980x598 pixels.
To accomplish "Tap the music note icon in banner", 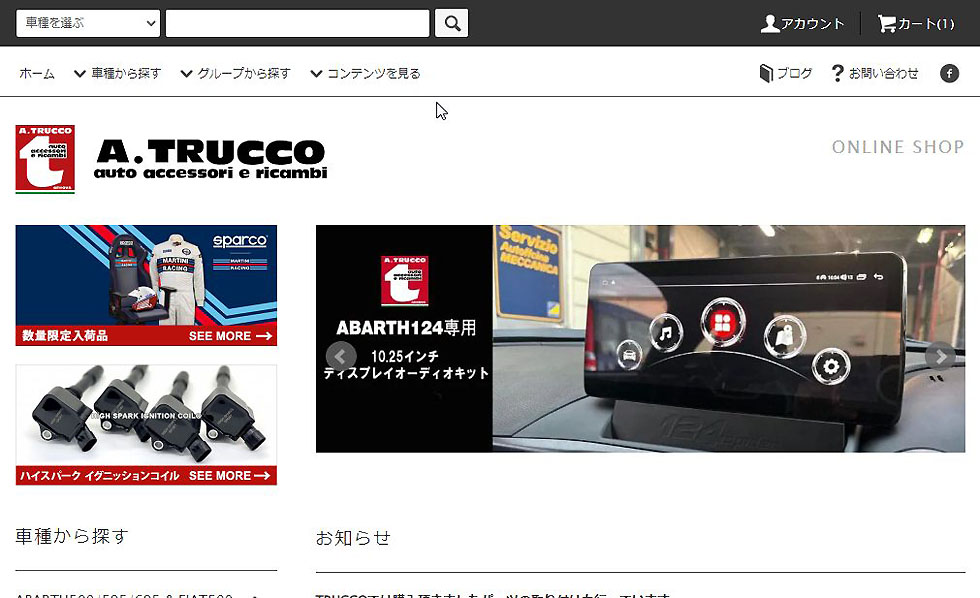I will (666, 332).
